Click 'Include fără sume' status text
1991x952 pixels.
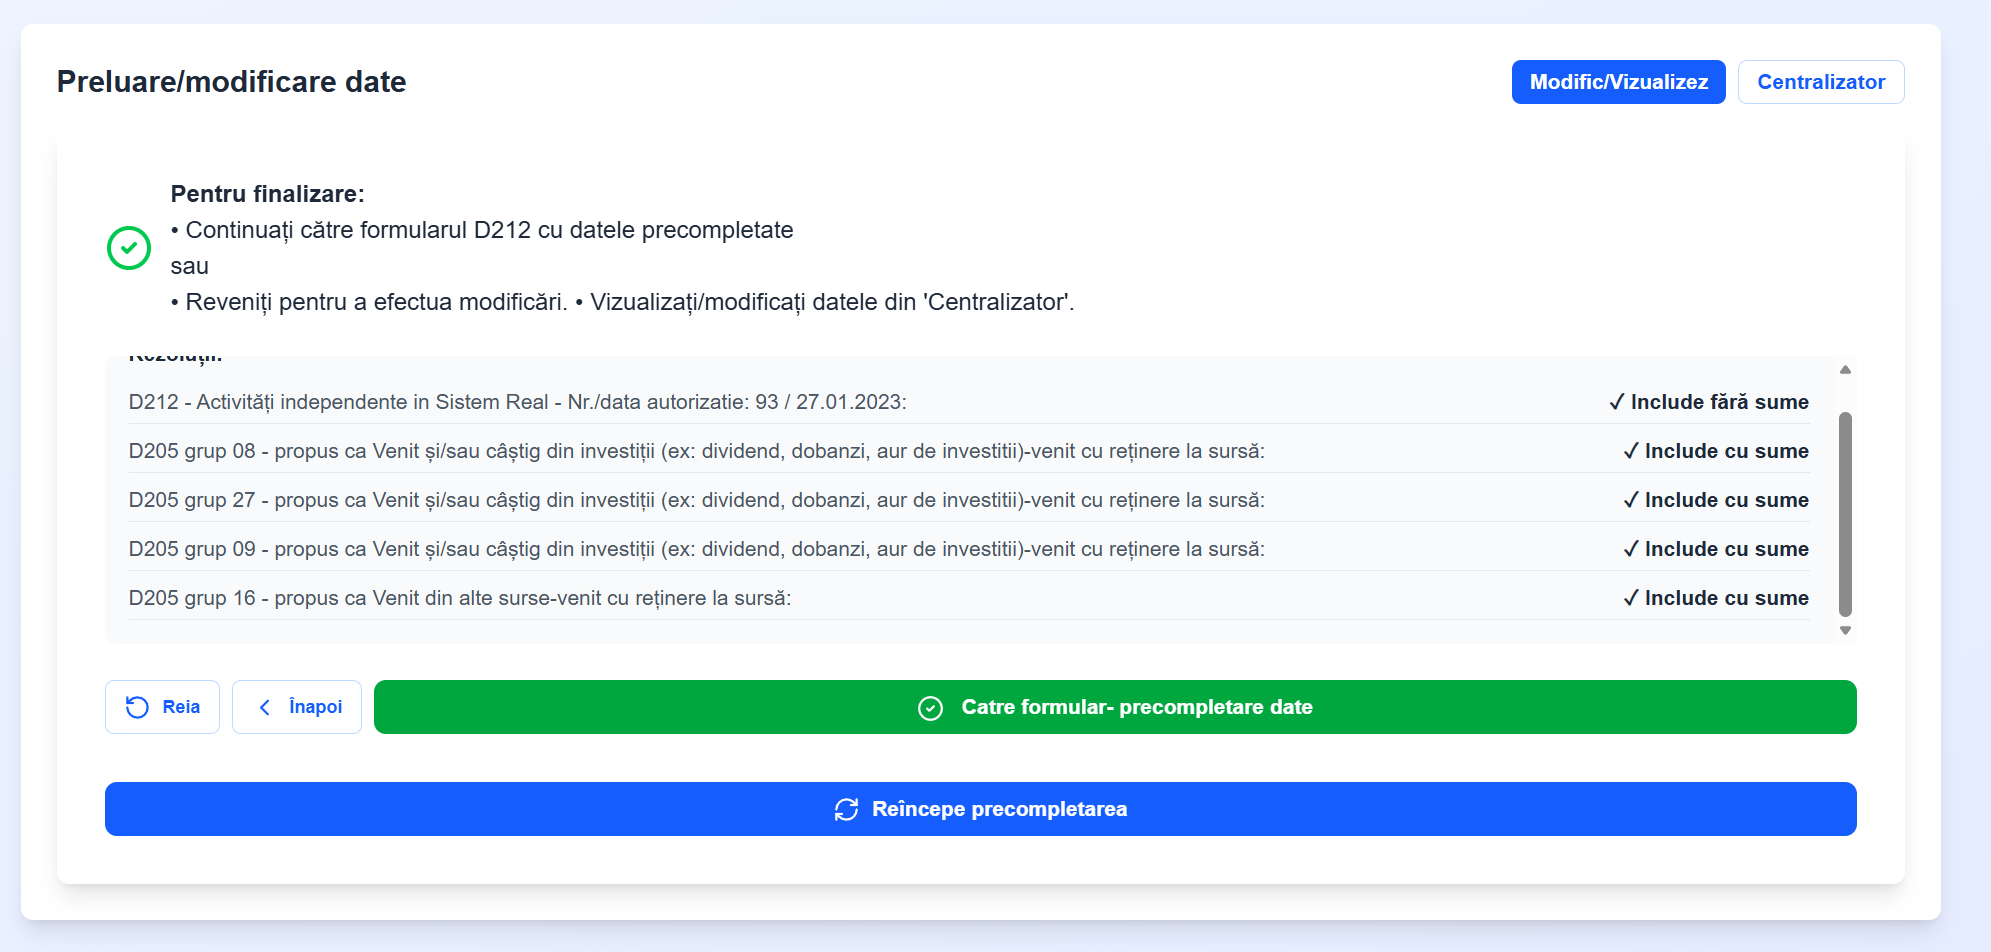tap(1709, 402)
